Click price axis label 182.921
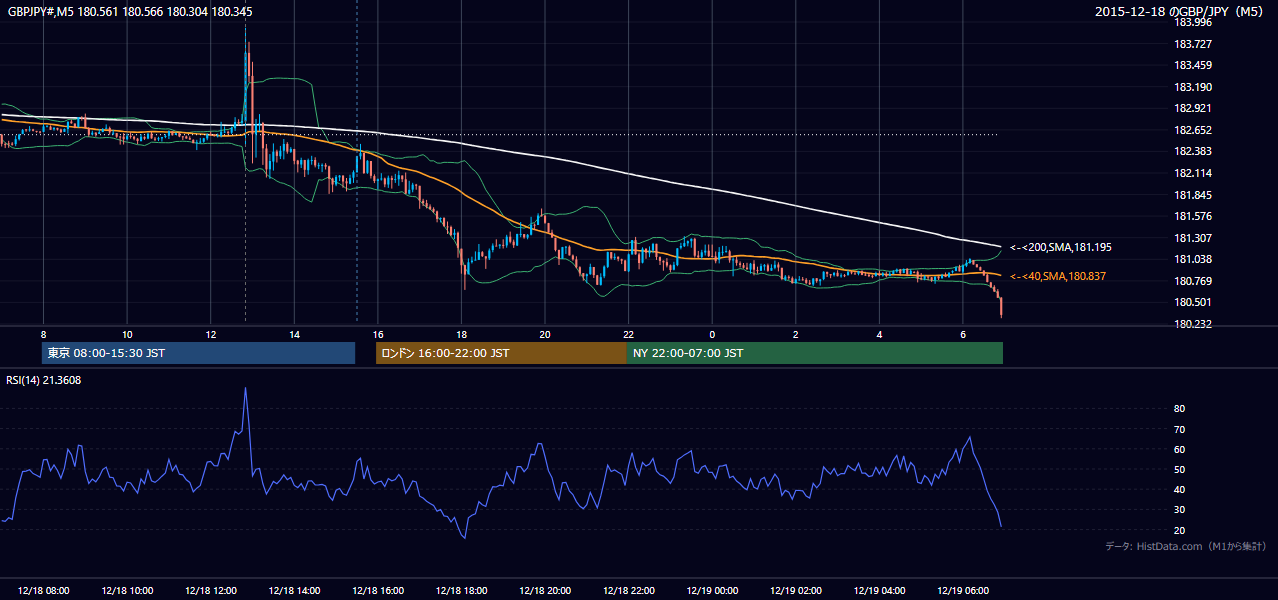 pyautogui.click(x=1193, y=109)
